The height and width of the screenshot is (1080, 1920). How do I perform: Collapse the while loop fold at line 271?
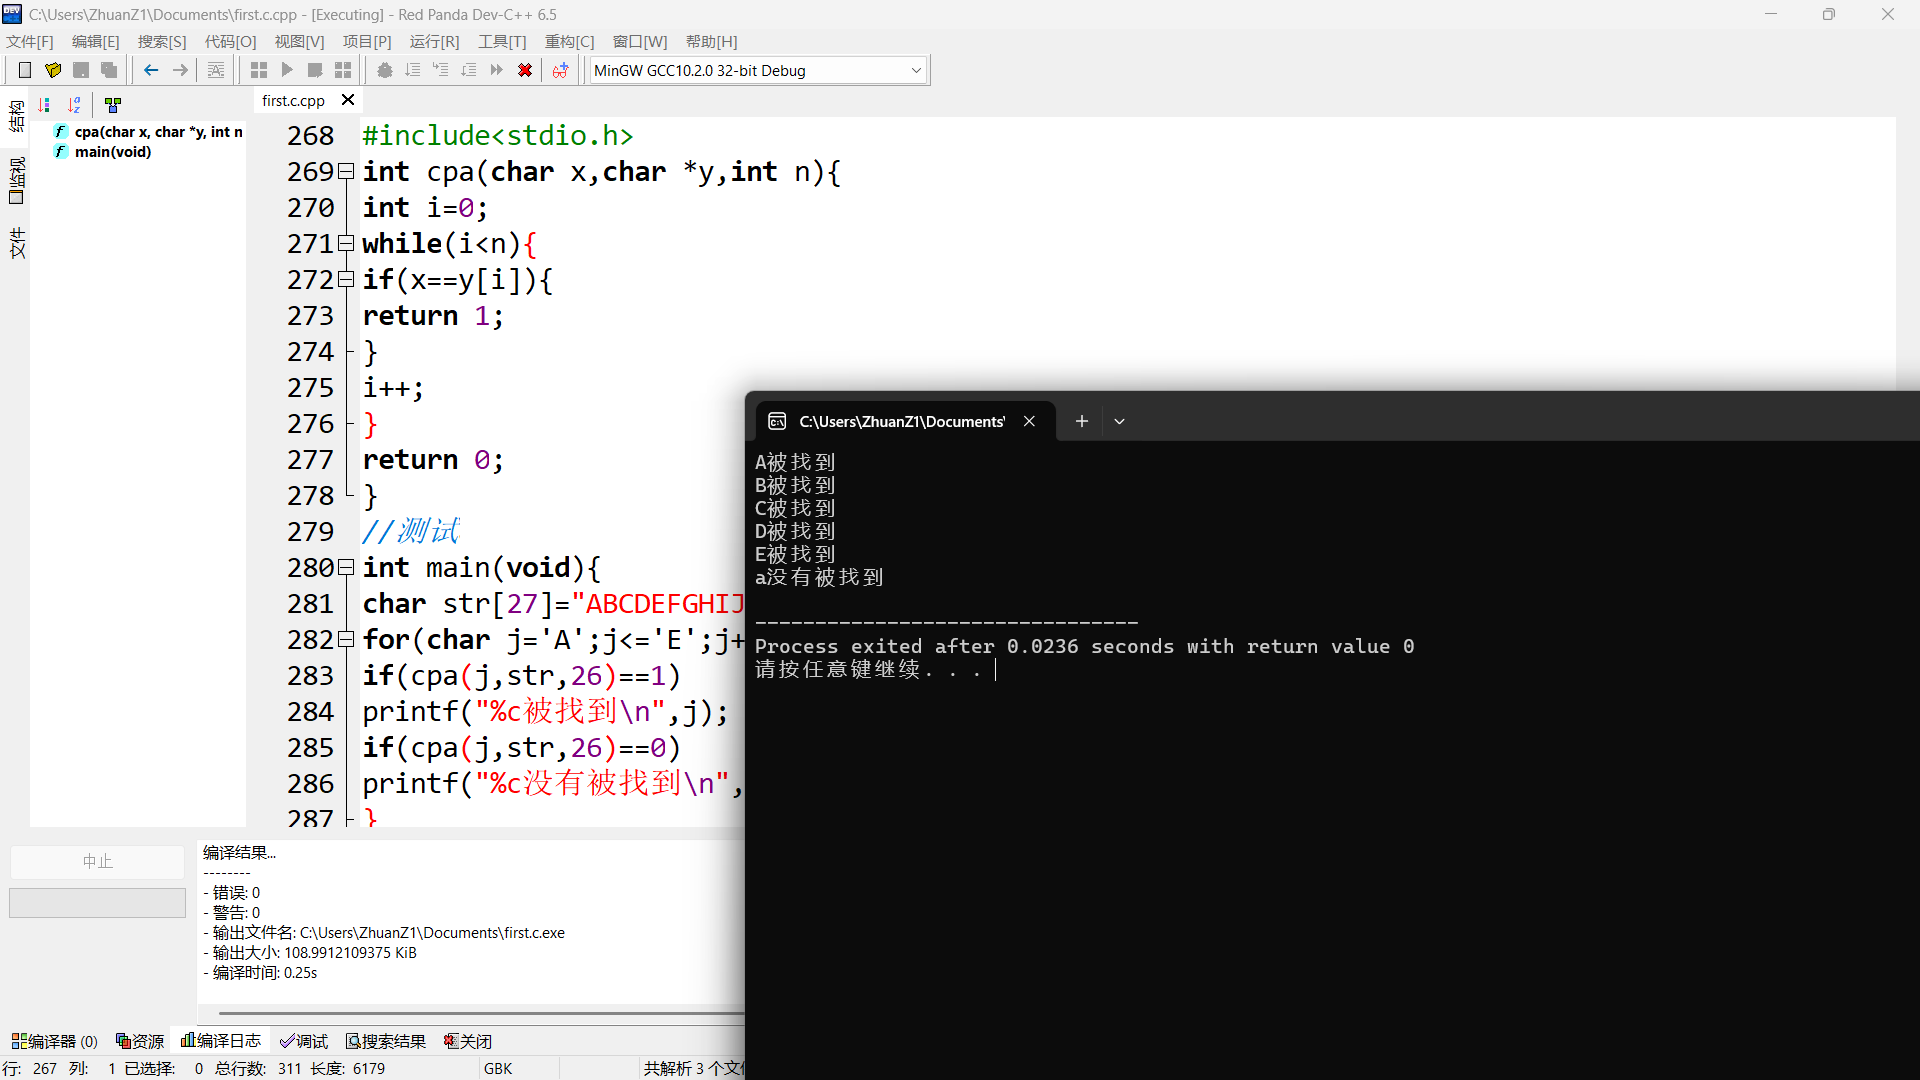click(346, 243)
